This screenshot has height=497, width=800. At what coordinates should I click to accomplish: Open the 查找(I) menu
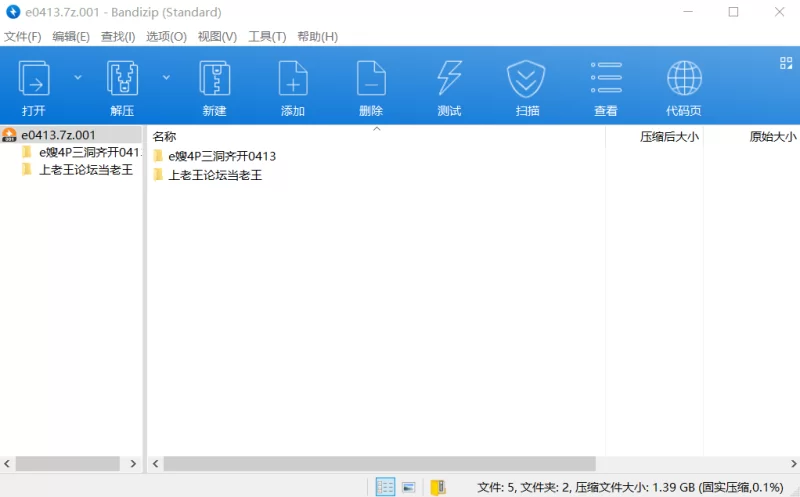coord(118,37)
